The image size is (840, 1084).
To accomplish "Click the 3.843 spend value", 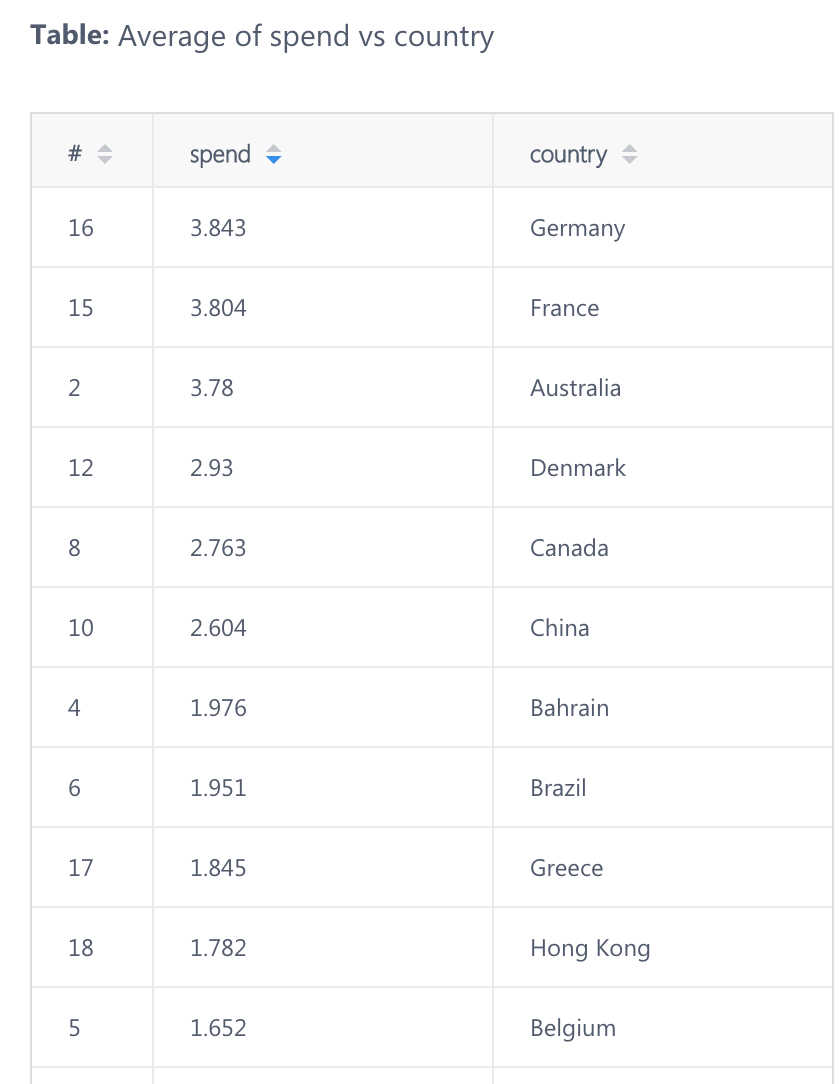I will [x=218, y=228].
